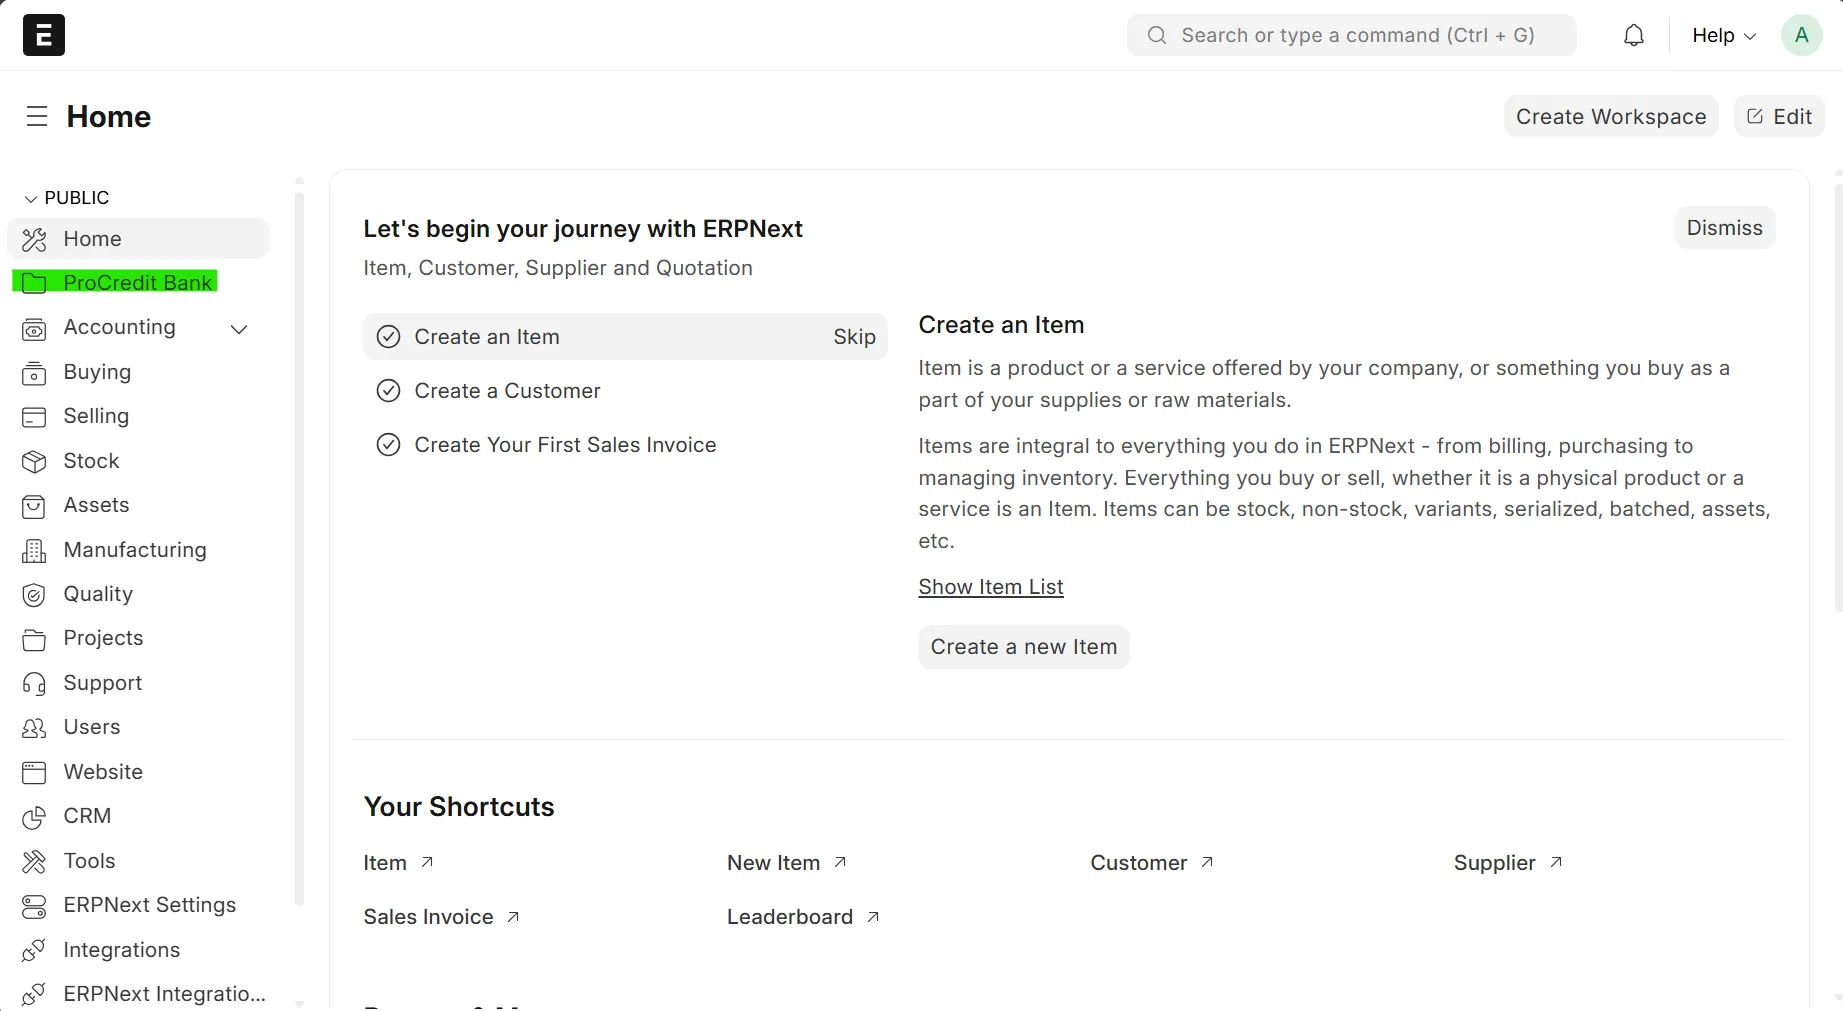Click the ERPNext Settings icon
The width and height of the screenshot is (1843, 1011).
point(34,906)
